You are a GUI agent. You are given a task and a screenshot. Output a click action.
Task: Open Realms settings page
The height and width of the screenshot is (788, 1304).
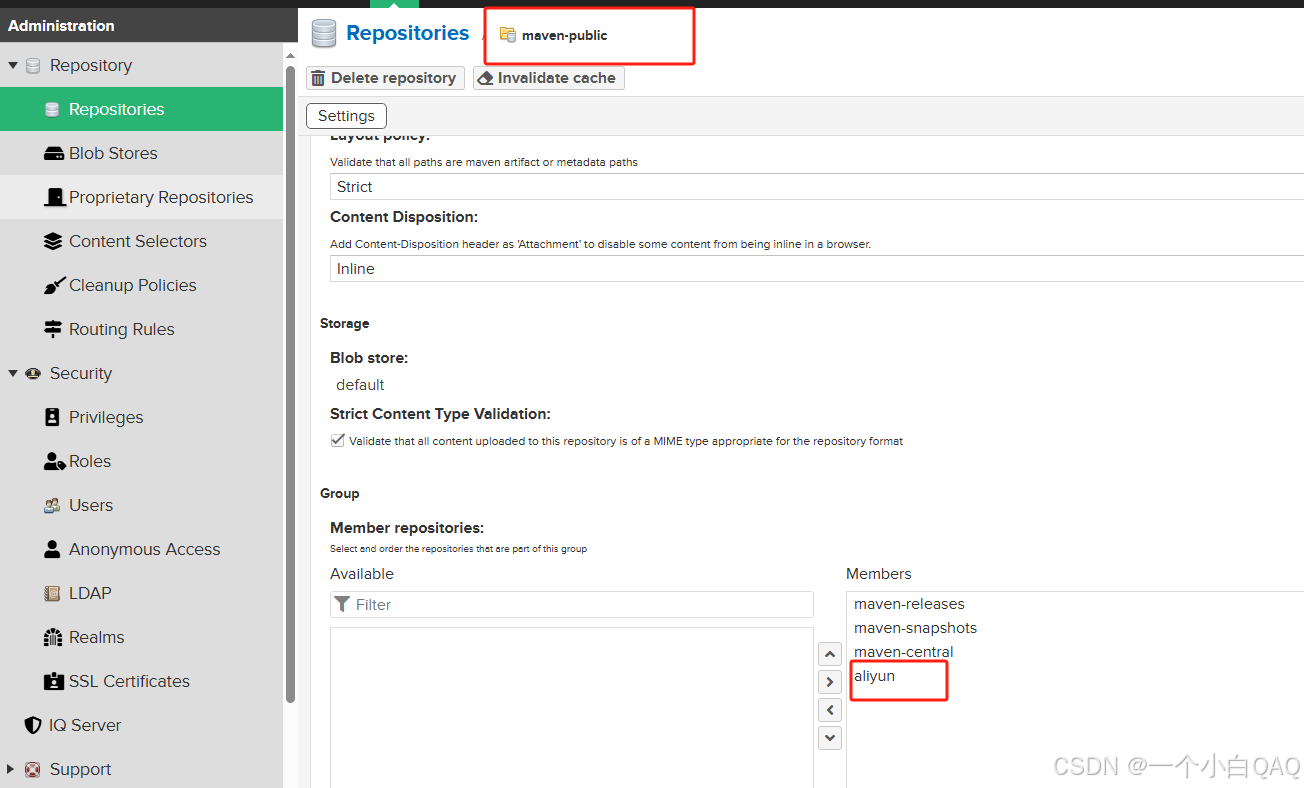pos(142,637)
